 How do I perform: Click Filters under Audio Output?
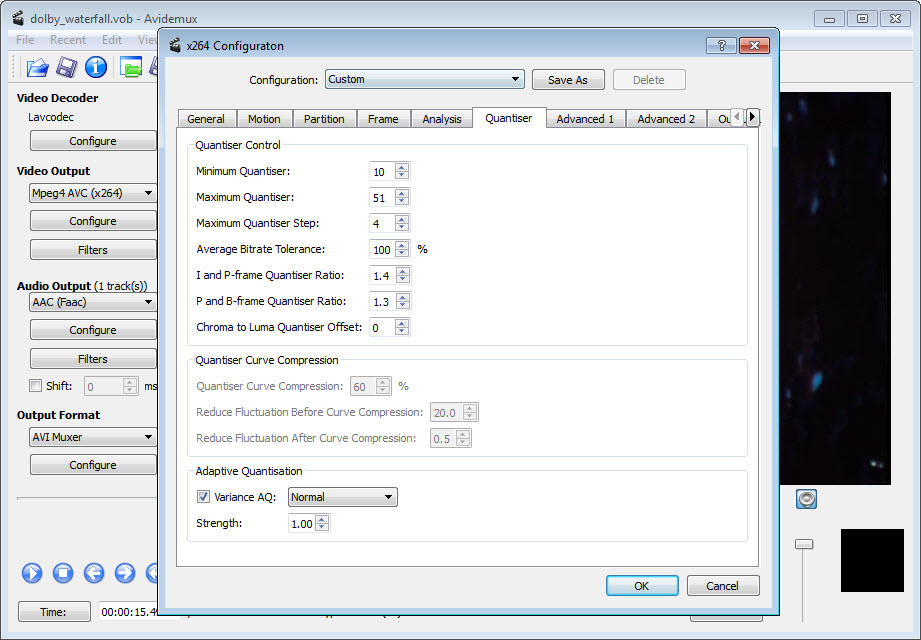pyautogui.click(x=93, y=359)
